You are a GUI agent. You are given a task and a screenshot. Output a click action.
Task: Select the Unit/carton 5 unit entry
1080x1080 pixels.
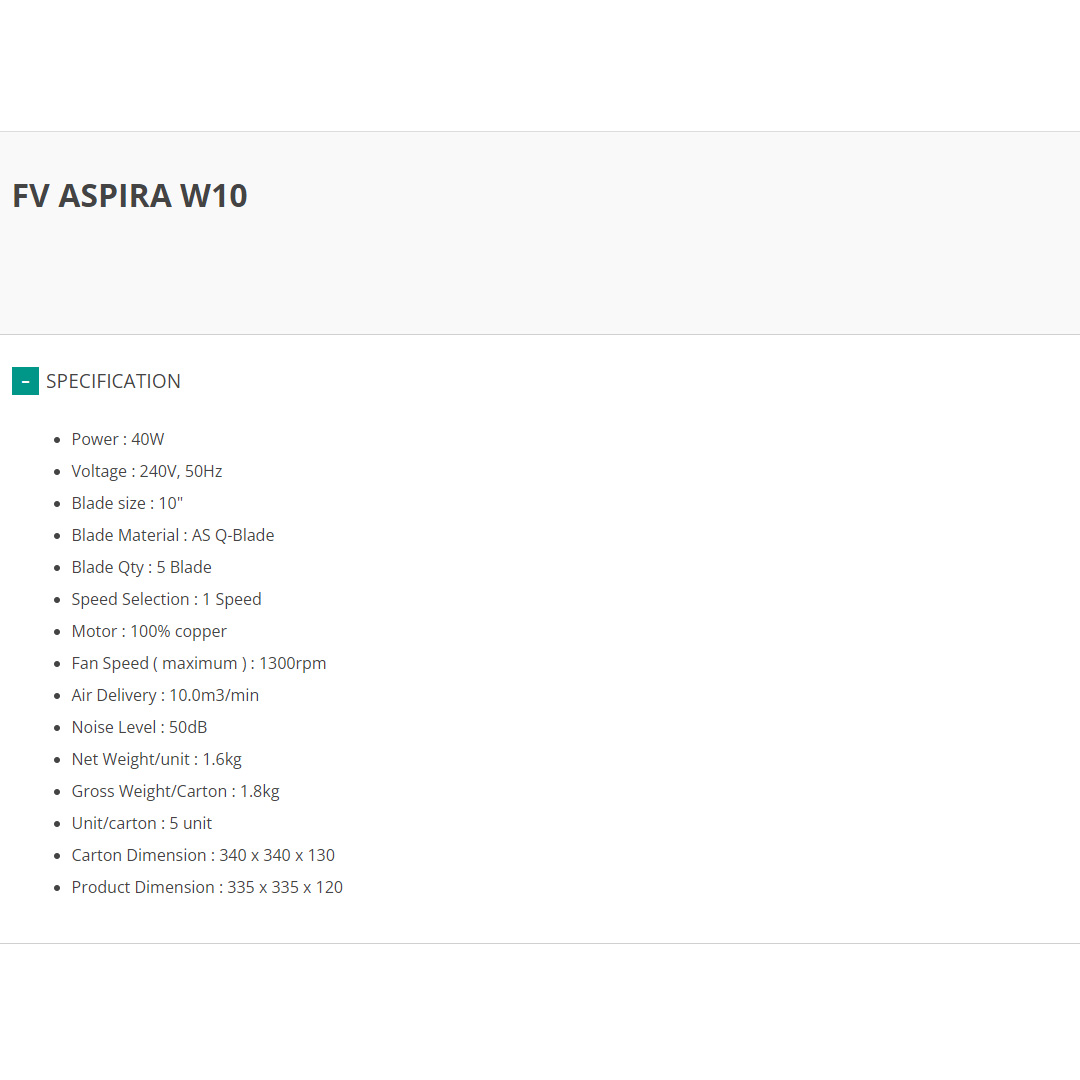pos(142,823)
